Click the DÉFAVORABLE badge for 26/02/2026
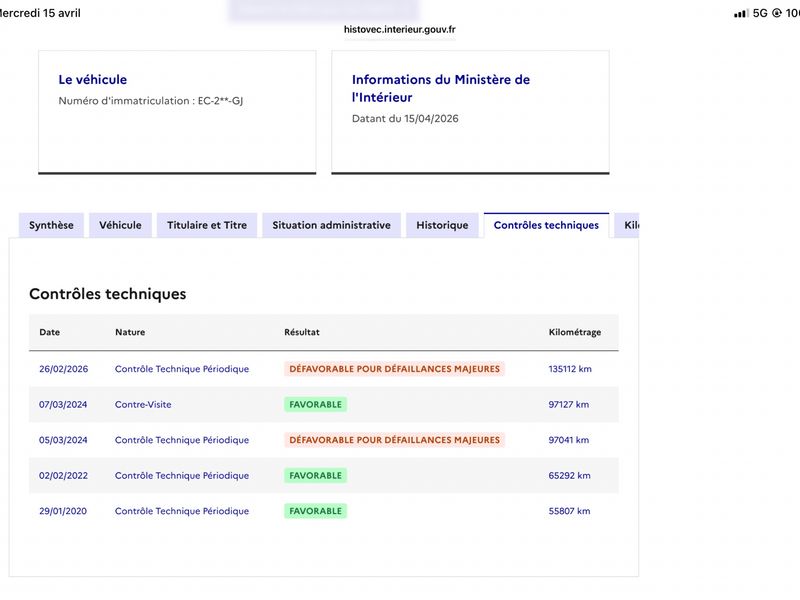Image resolution: width=800 pixels, height=600 pixels. click(394, 369)
